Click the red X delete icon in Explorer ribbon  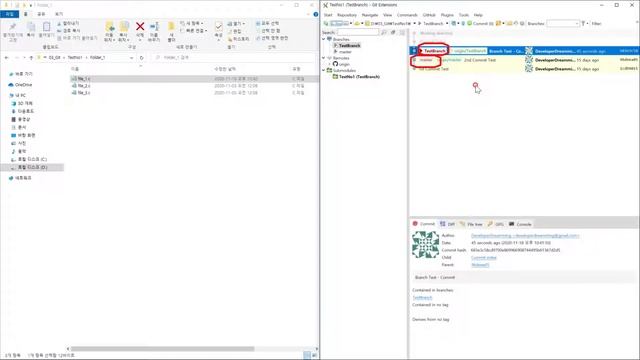[140, 27]
